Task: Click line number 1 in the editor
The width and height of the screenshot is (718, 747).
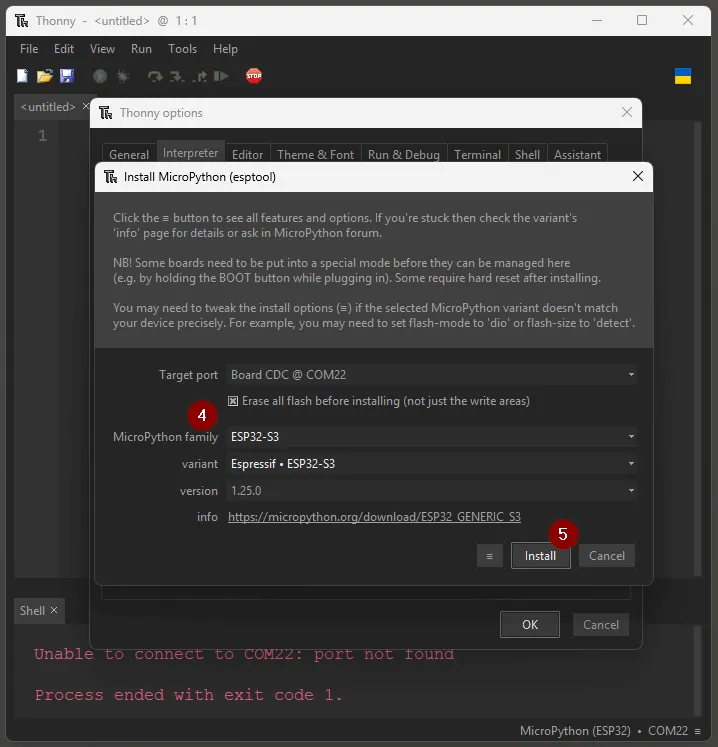Action: (x=42, y=136)
